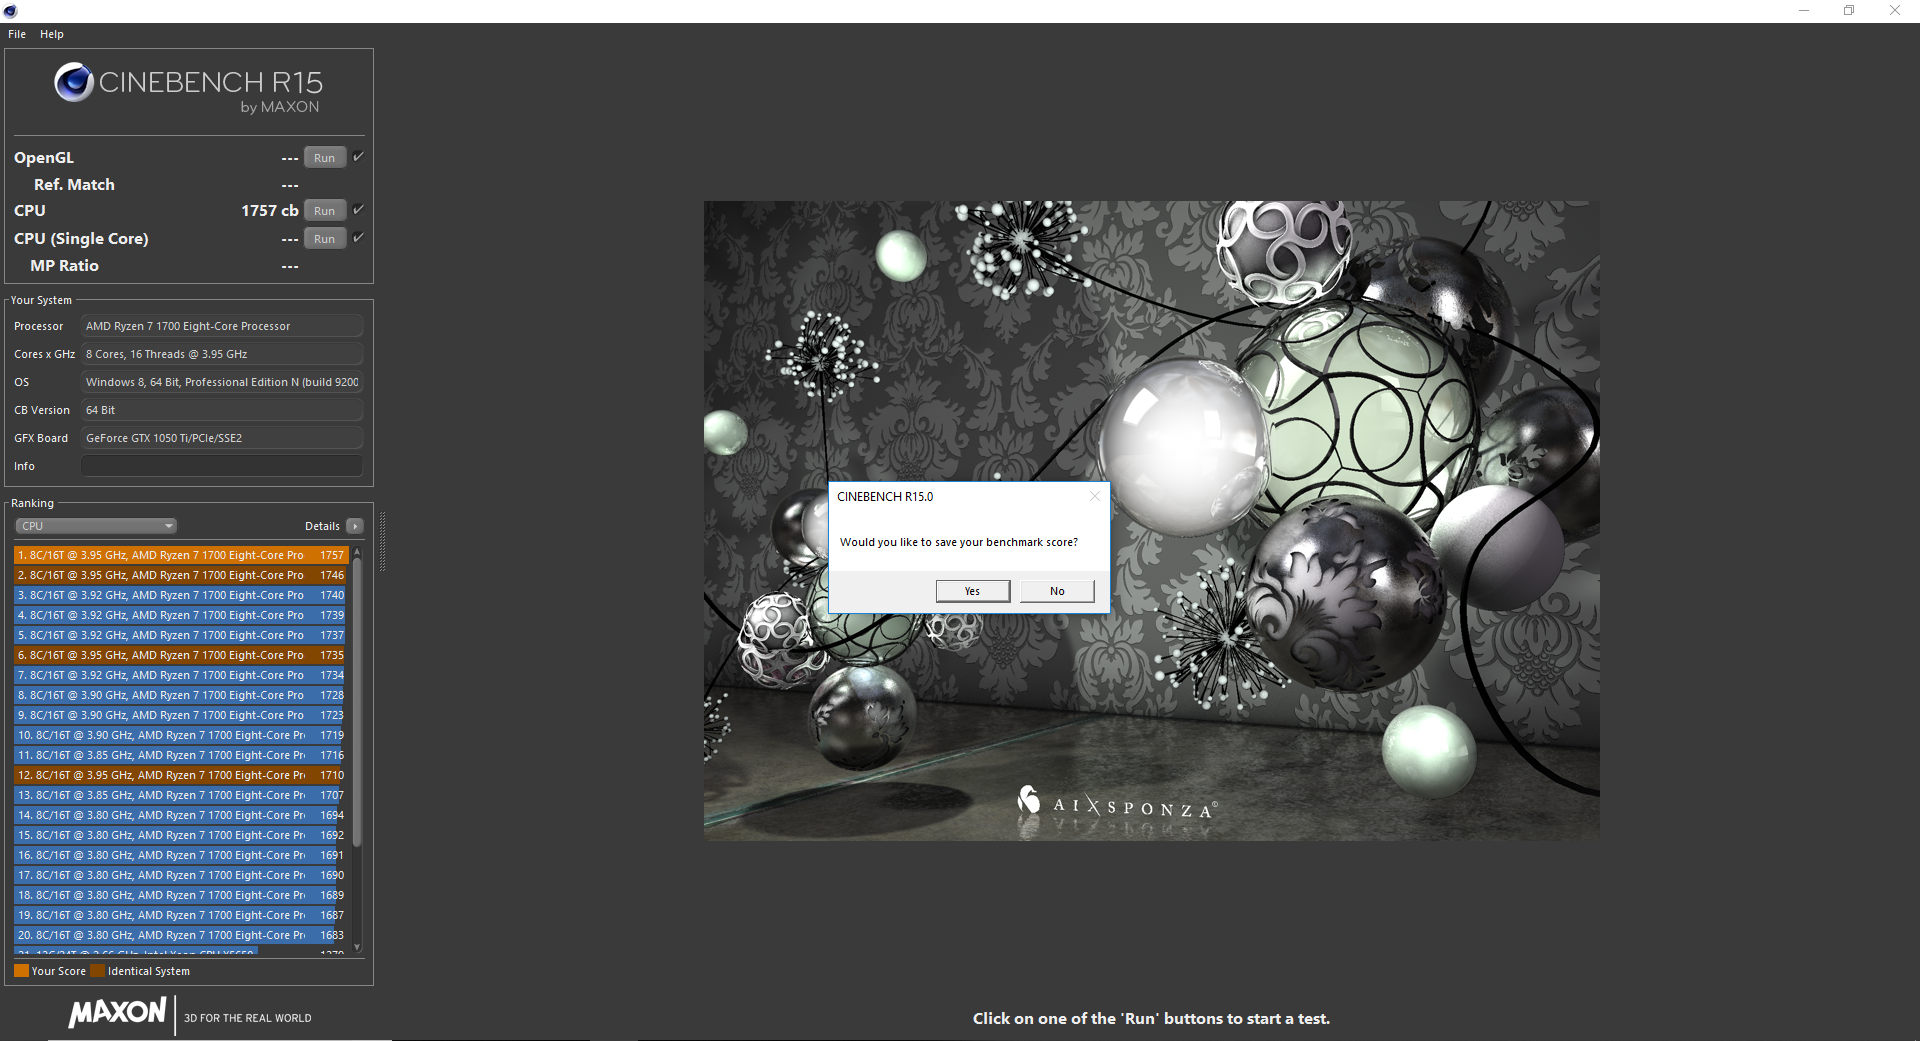Select ranking entry 13 scoring 1707
Viewport: 1920px width, 1041px height.
click(x=180, y=795)
